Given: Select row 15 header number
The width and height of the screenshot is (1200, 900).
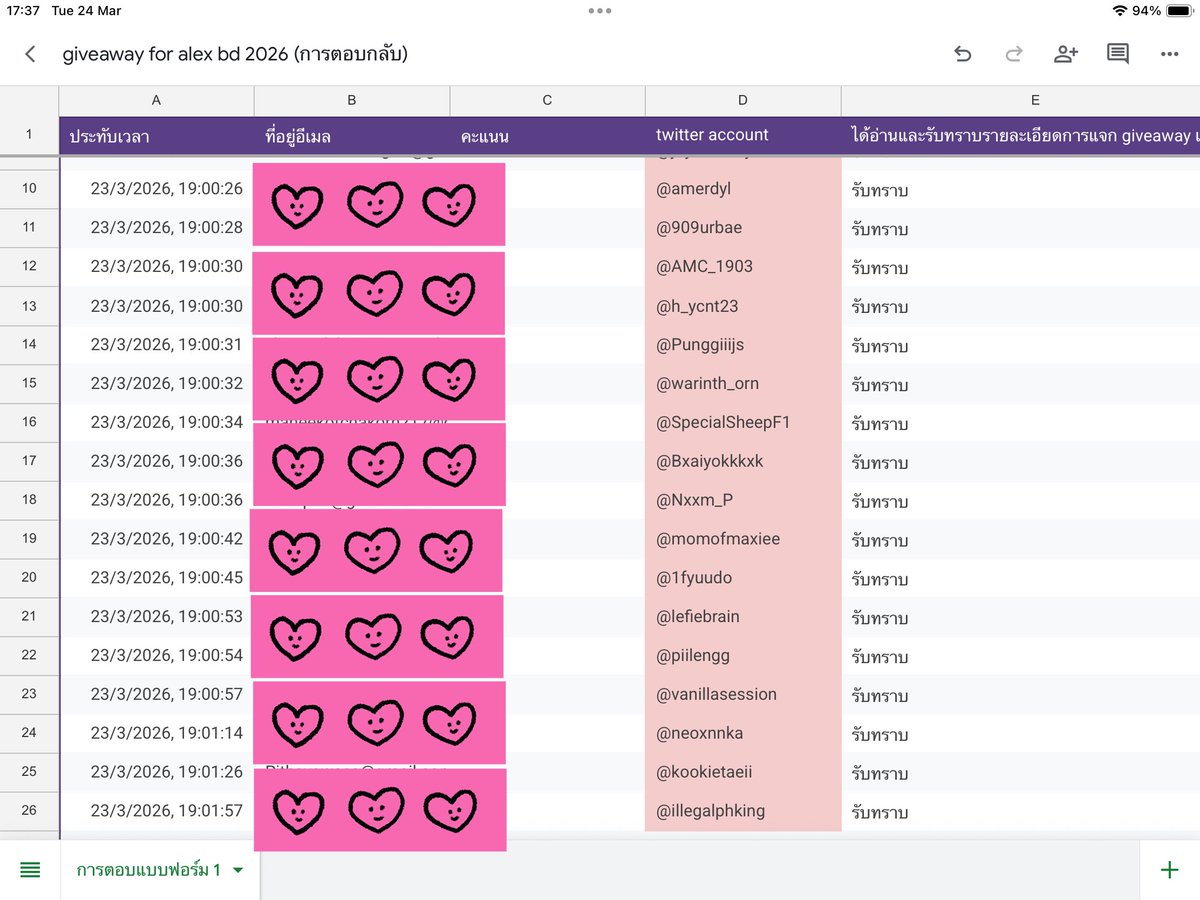Looking at the screenshot, I should click(29, 383).
